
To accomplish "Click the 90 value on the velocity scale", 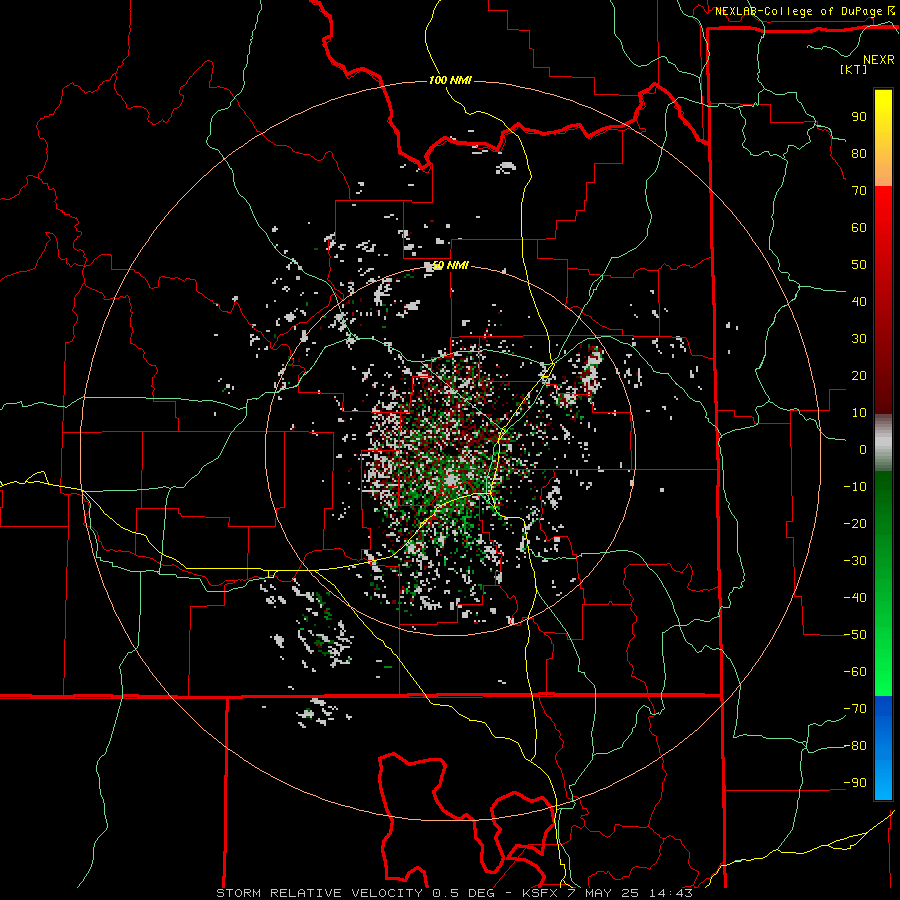I will 859,117.
